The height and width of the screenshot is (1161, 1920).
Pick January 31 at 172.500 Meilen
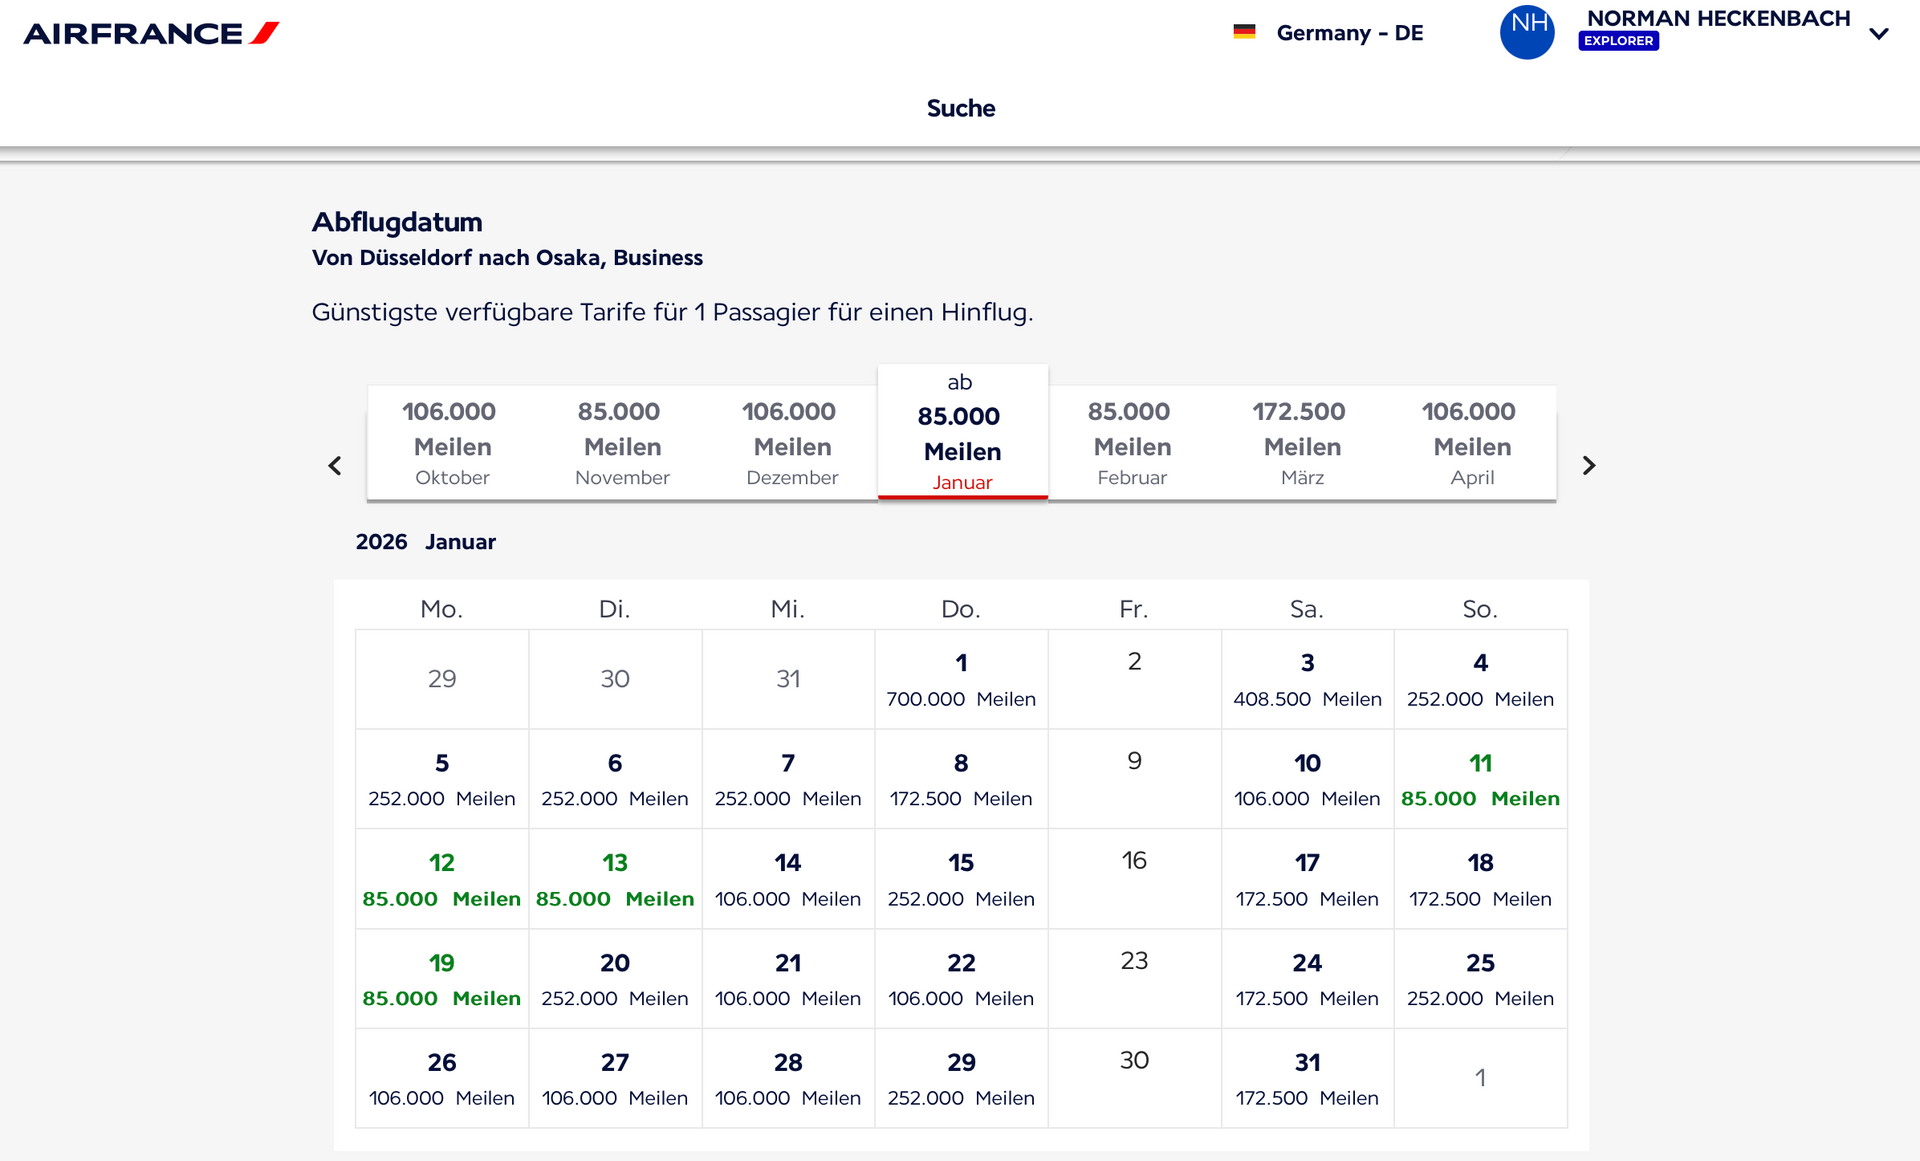click(x=1307, y=1079)
